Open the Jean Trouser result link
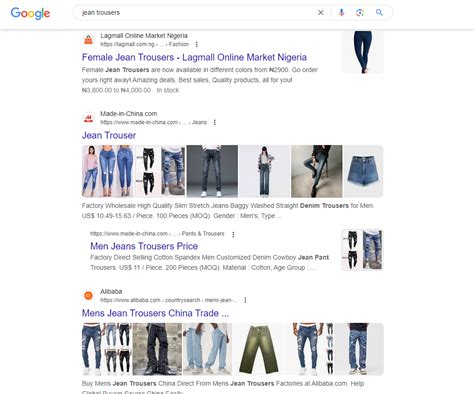 tap(109, 135)
